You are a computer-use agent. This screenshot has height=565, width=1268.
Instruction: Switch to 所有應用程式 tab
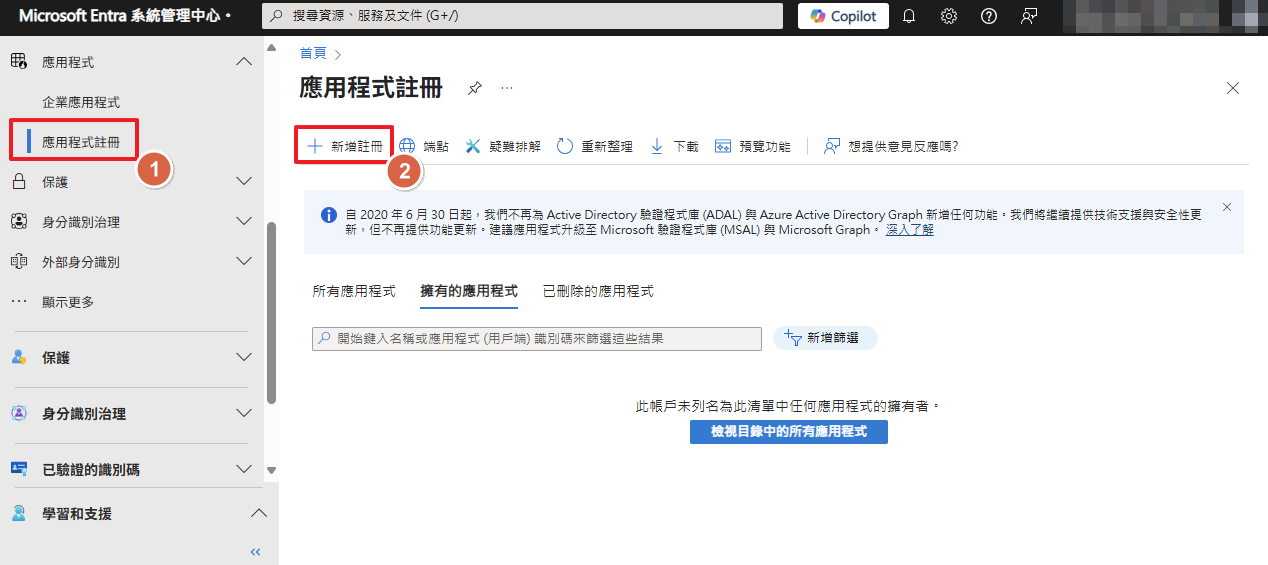pyautogui.click(x=354, y=291)
